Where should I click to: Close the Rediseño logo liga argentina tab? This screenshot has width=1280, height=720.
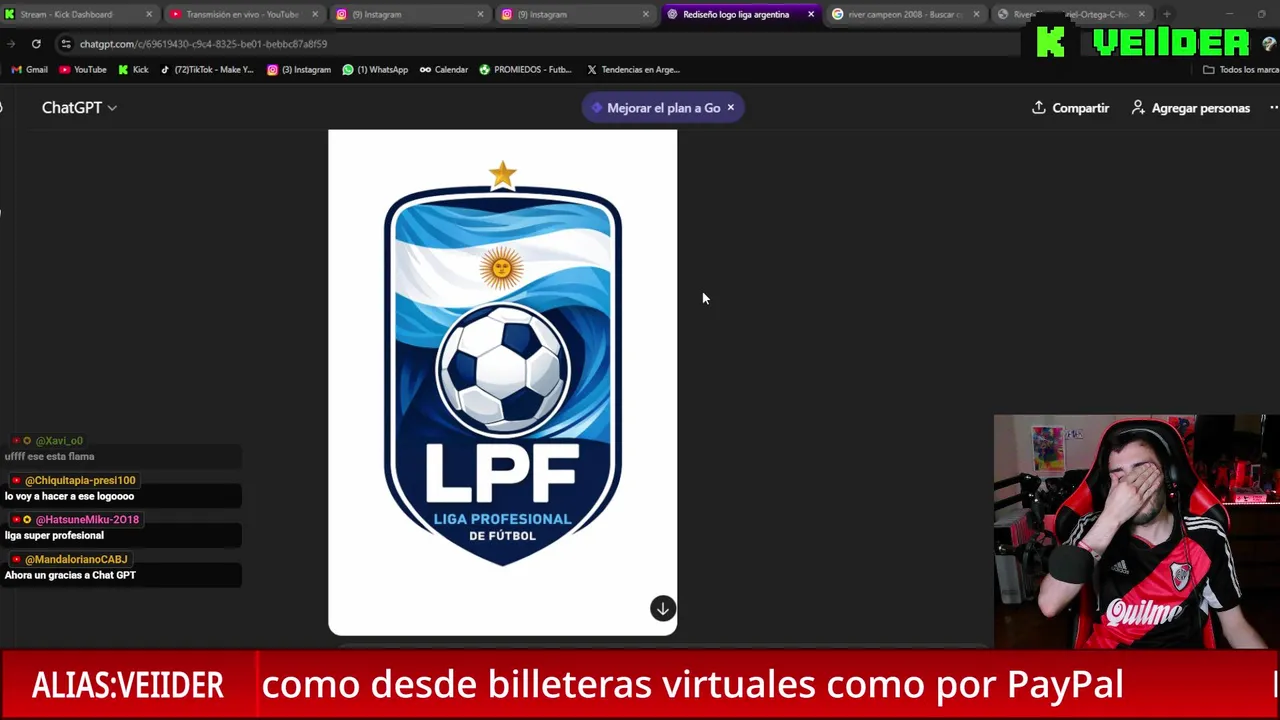point(811,14)
